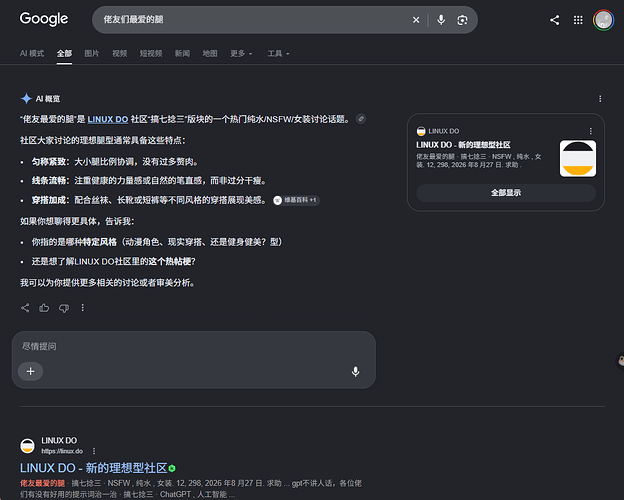Open LINUX DO logo thumbnail in card

point(578,158)
